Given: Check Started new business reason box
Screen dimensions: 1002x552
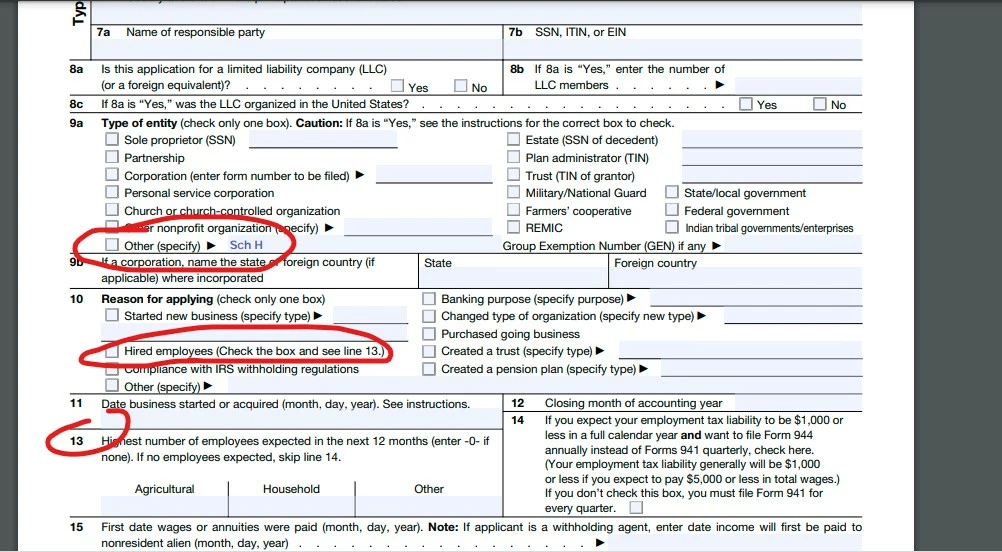Looking at the screenshot, I should click(112, 315).
